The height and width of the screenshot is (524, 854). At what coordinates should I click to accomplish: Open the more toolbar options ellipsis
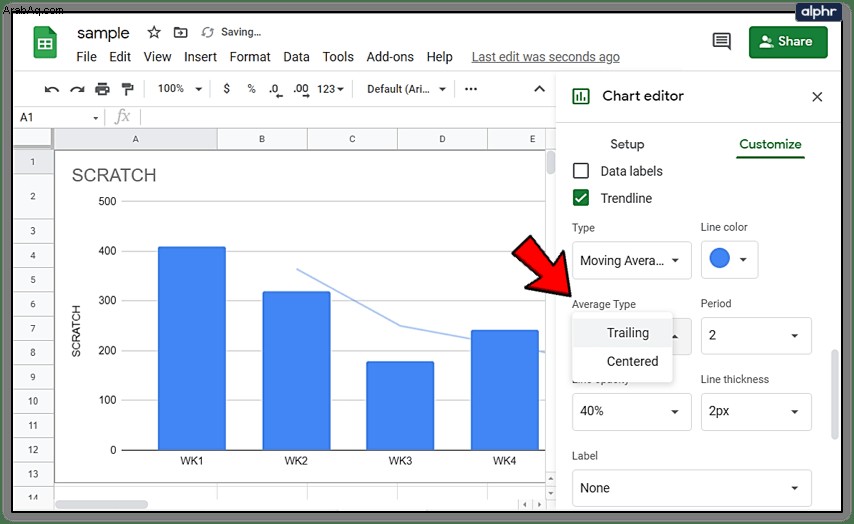click(x=471, y=89)
